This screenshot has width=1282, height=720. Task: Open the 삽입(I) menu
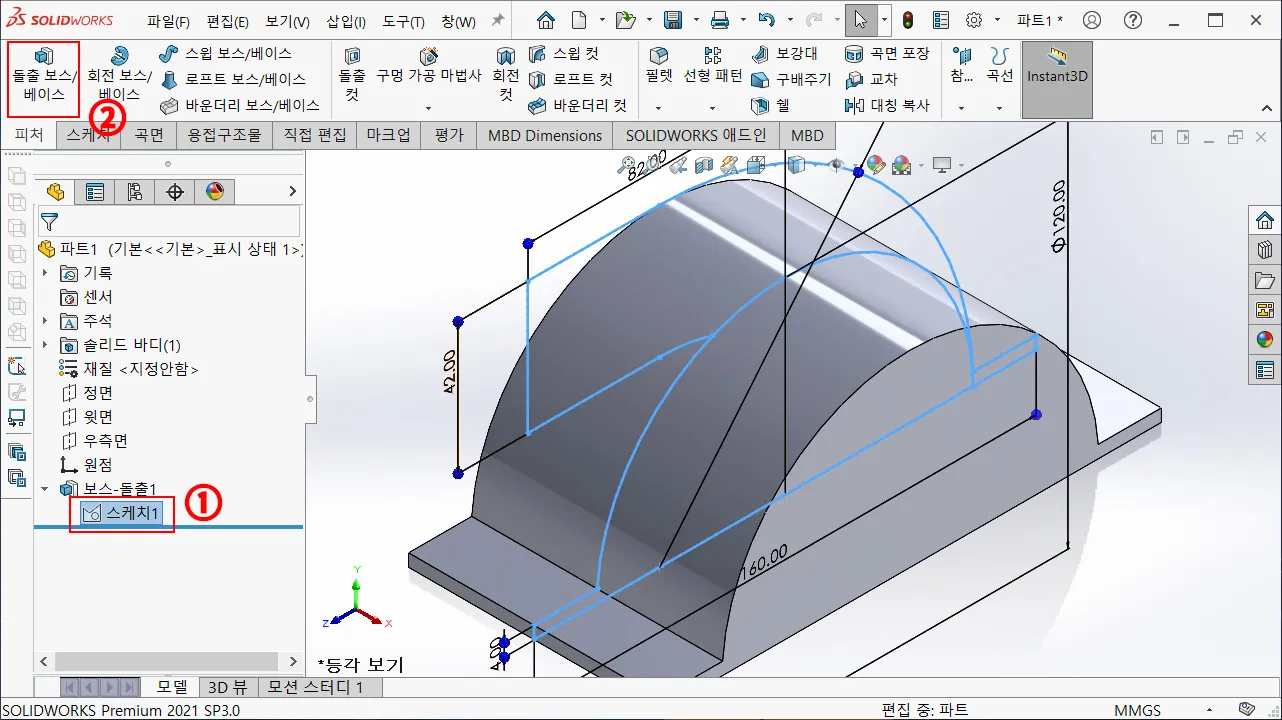(x=346, y=21)
